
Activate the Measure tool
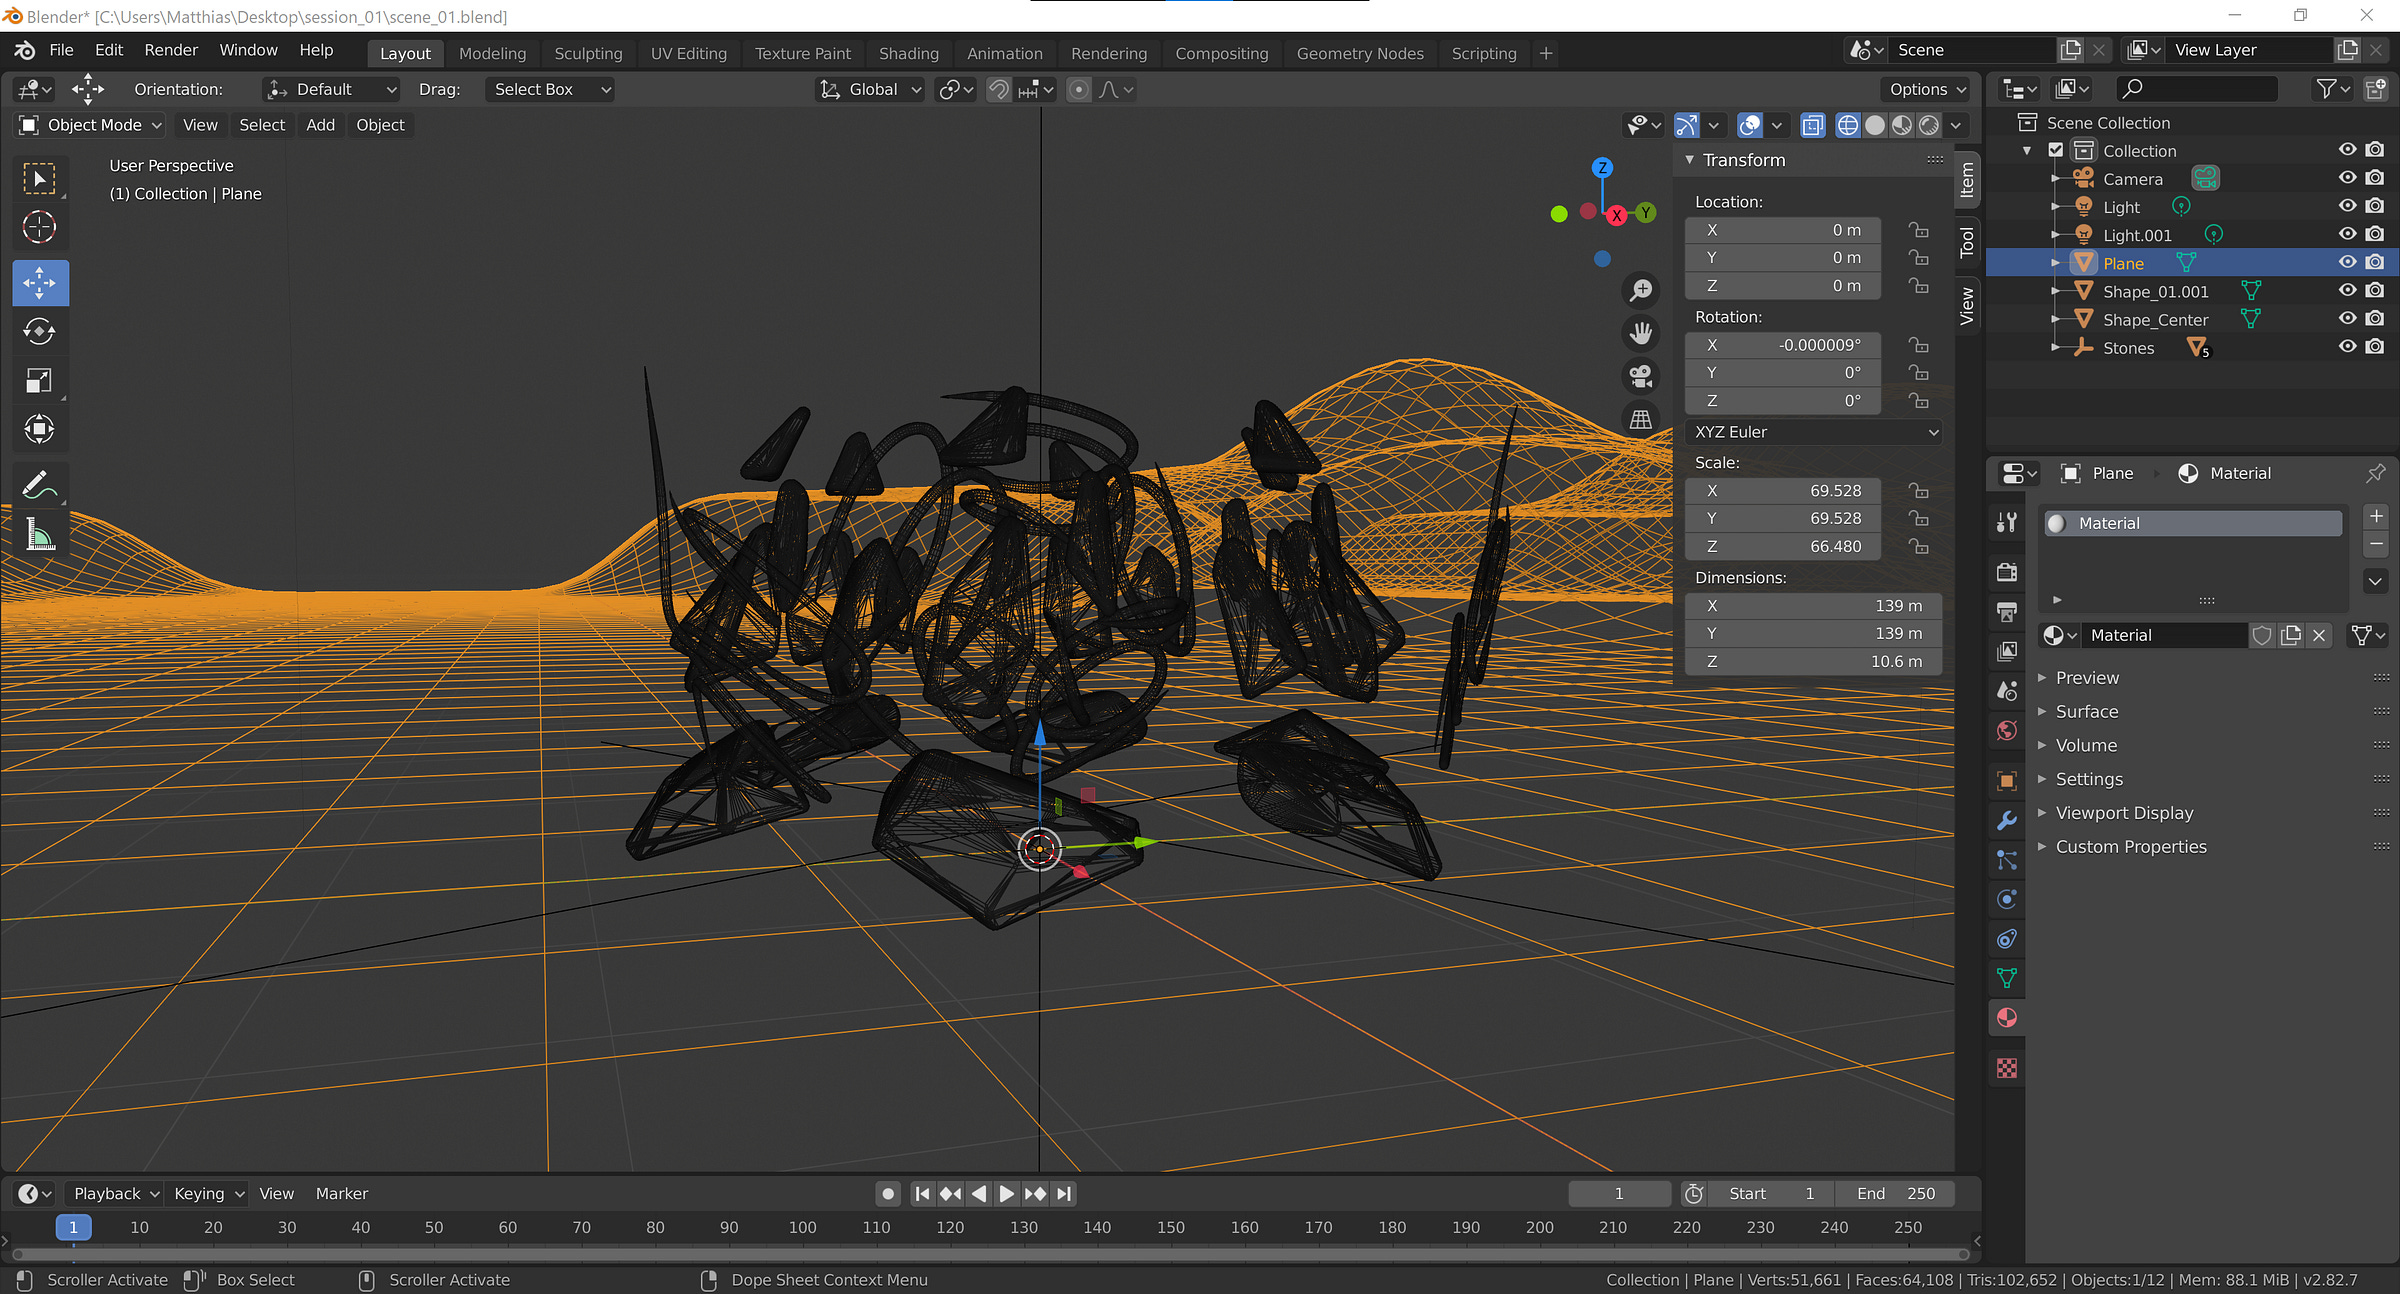tap(39, 536)
